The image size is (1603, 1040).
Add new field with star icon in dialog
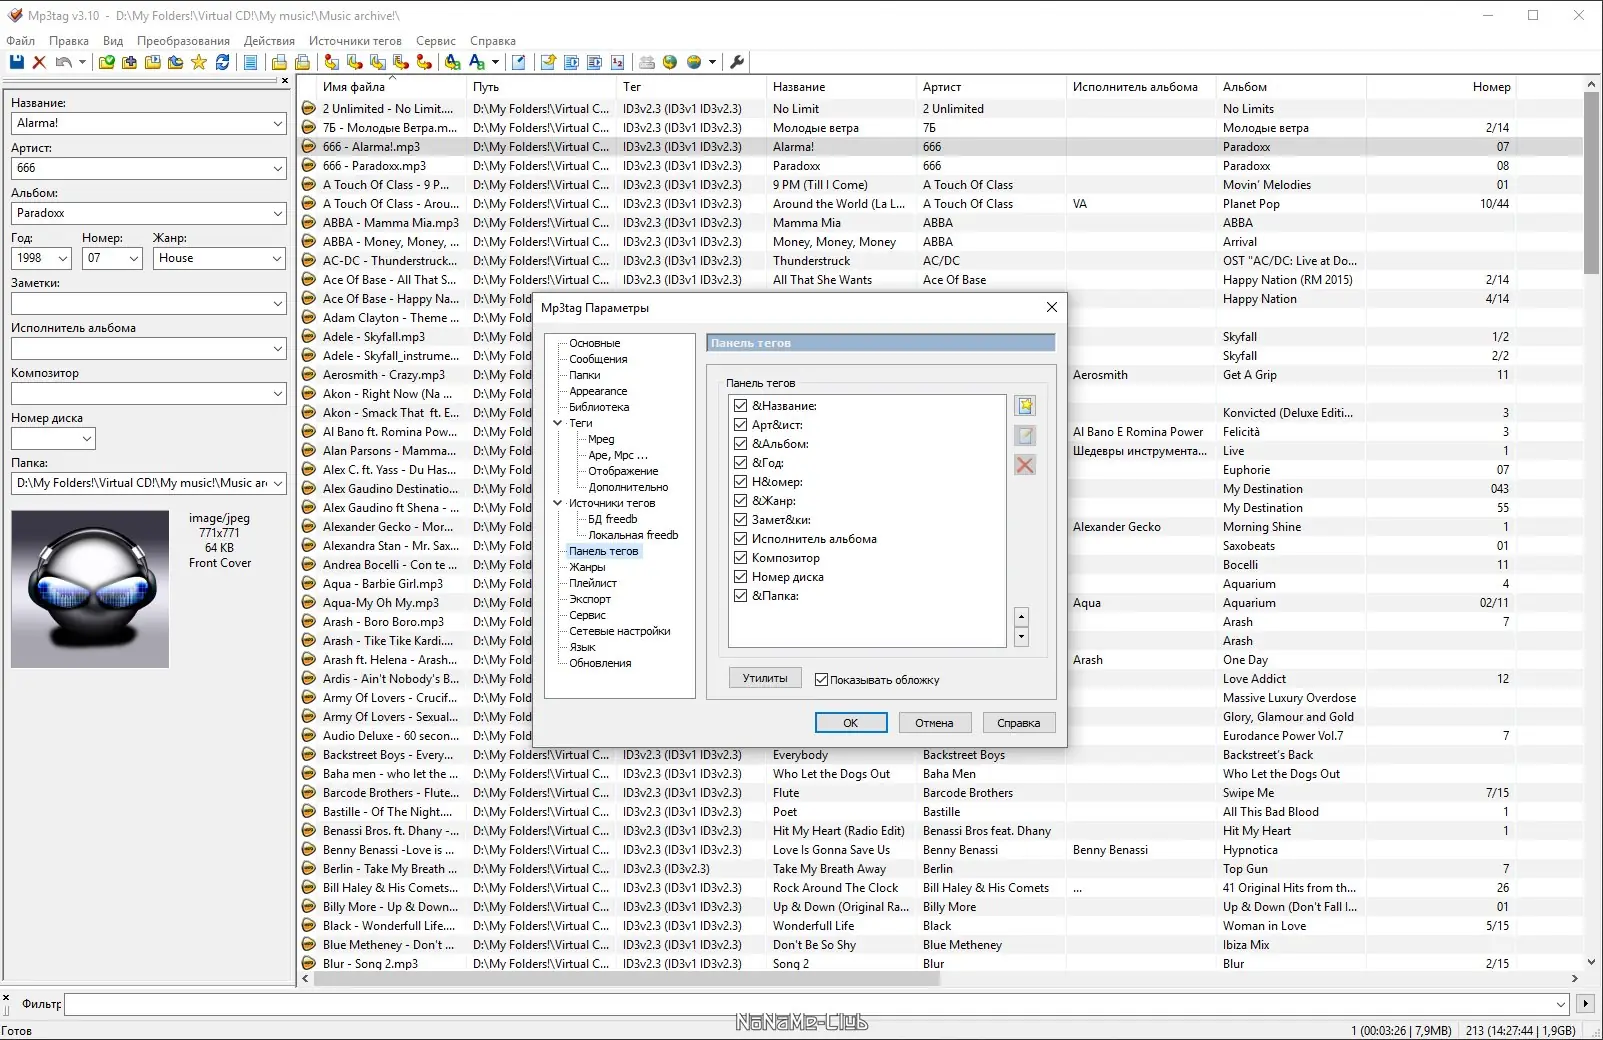1025,406
